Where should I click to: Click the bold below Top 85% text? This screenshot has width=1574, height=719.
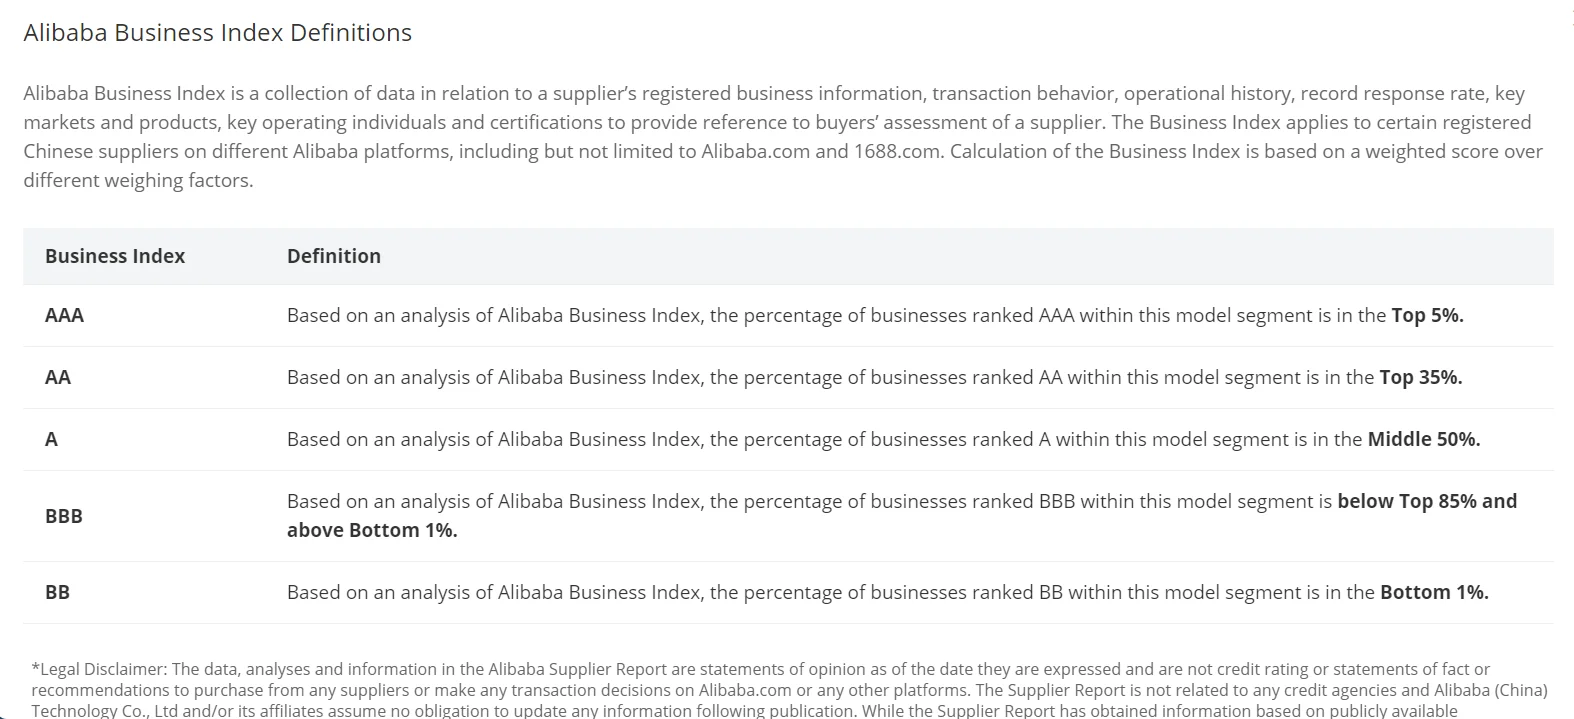[1426, 501]
